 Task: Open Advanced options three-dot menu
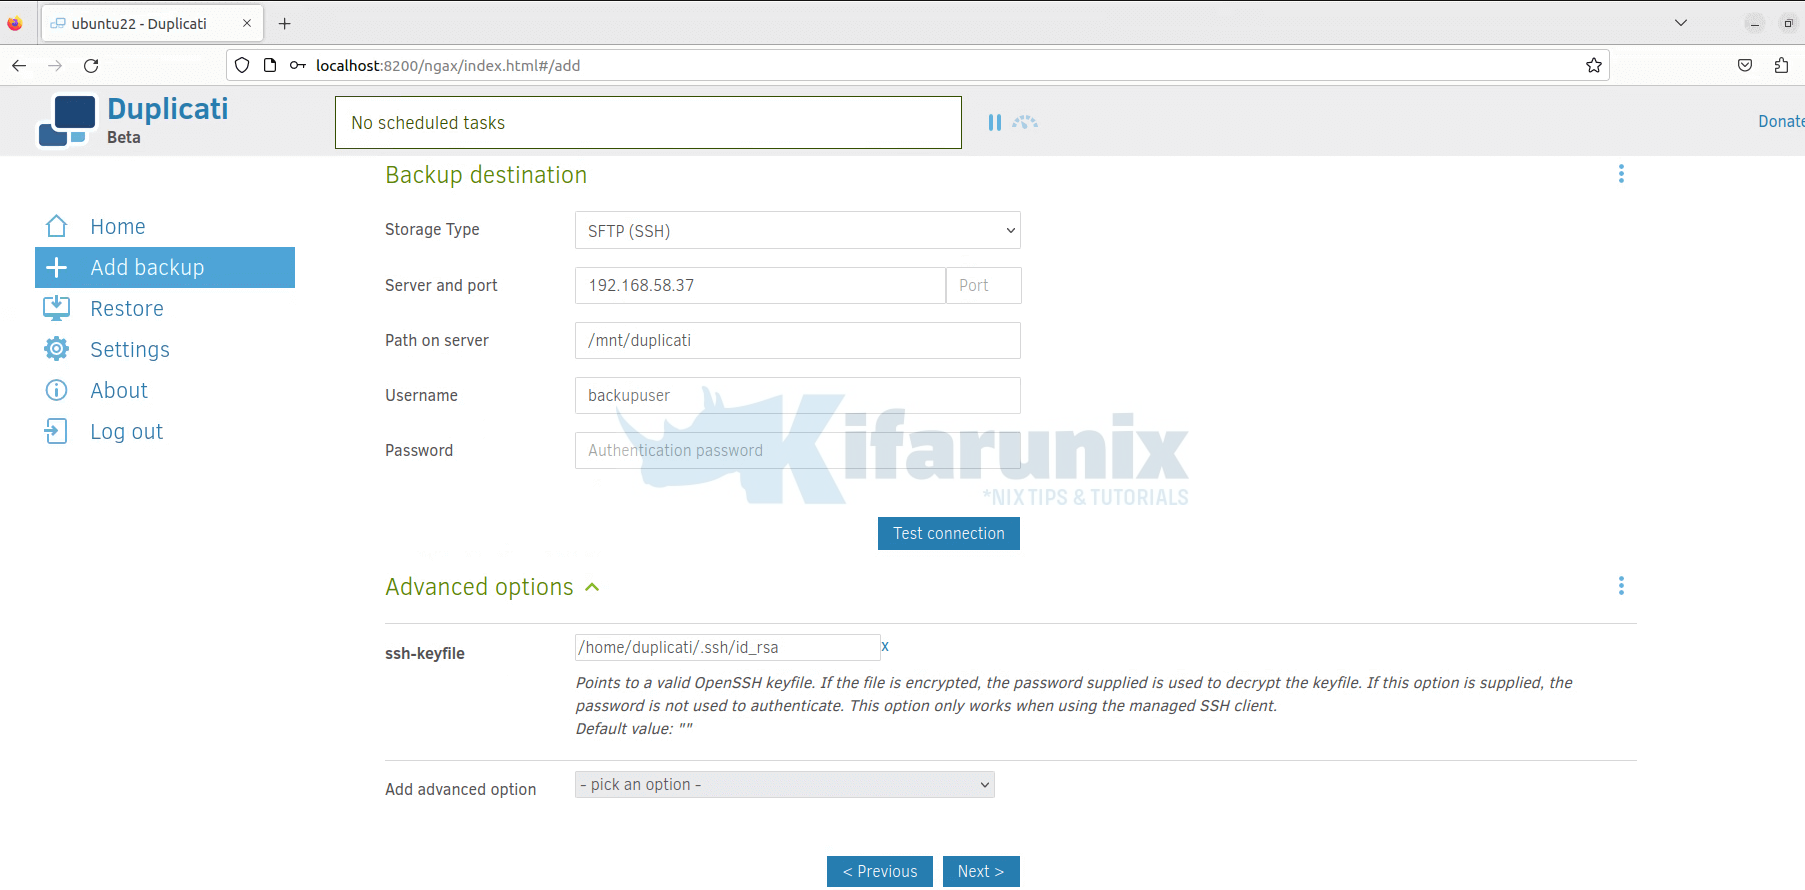coord(1621,586)
